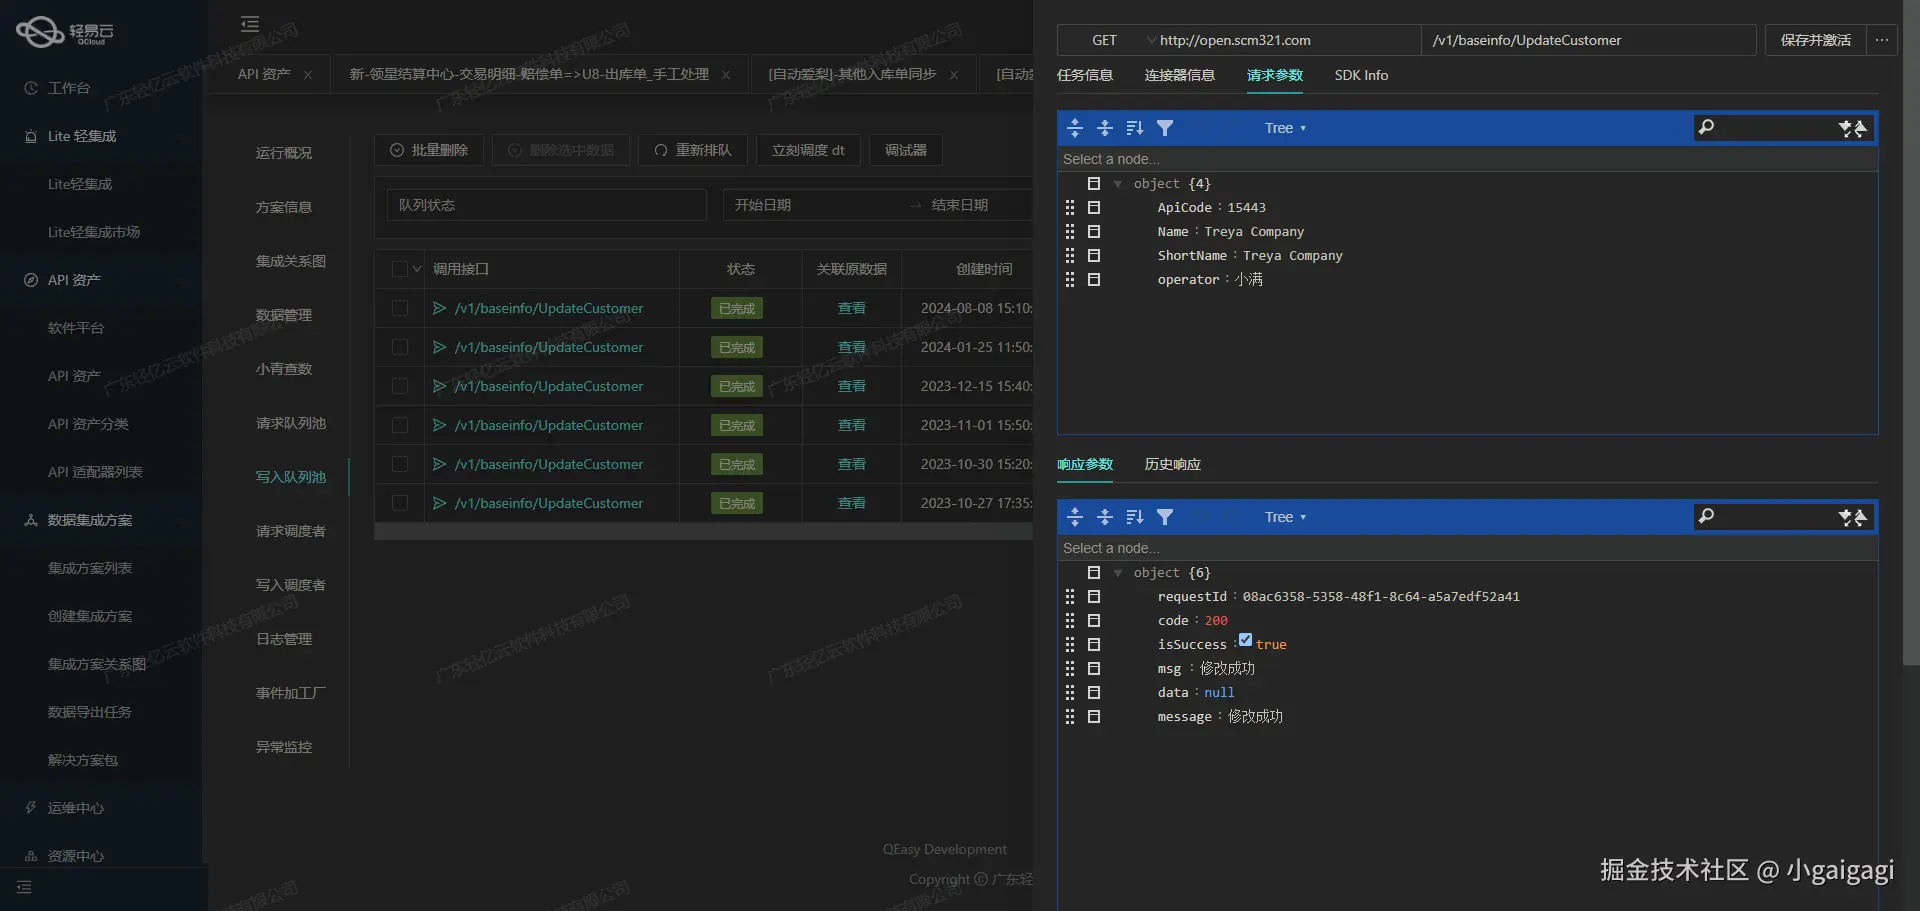The image size is (1920, 911).
Task: Jump to previous search result in request editor
Action: 1860,128
